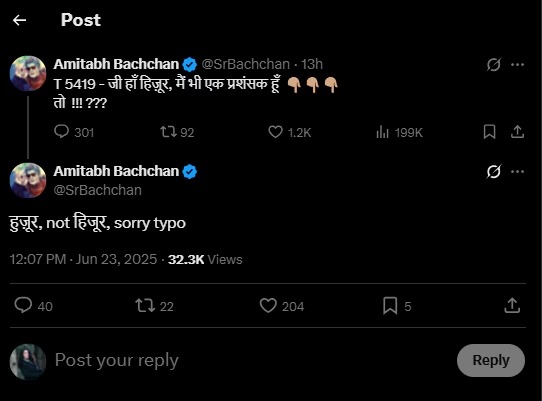Share the sorry typo post
The width and height of the screenshot is (542, 401).
(512, 306)
